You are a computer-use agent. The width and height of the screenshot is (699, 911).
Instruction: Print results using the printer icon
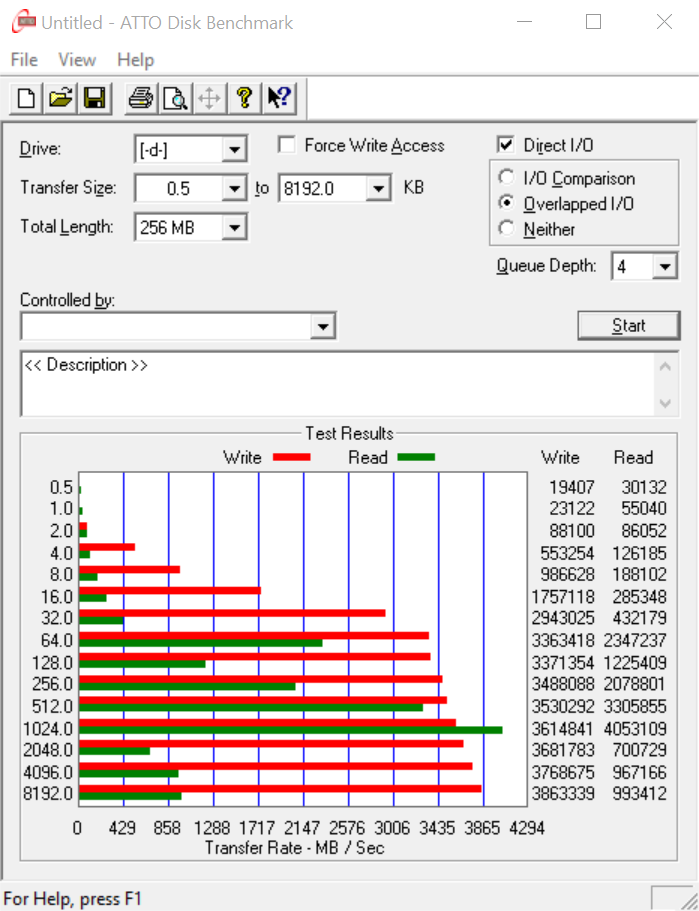click(x=141, y=98)
